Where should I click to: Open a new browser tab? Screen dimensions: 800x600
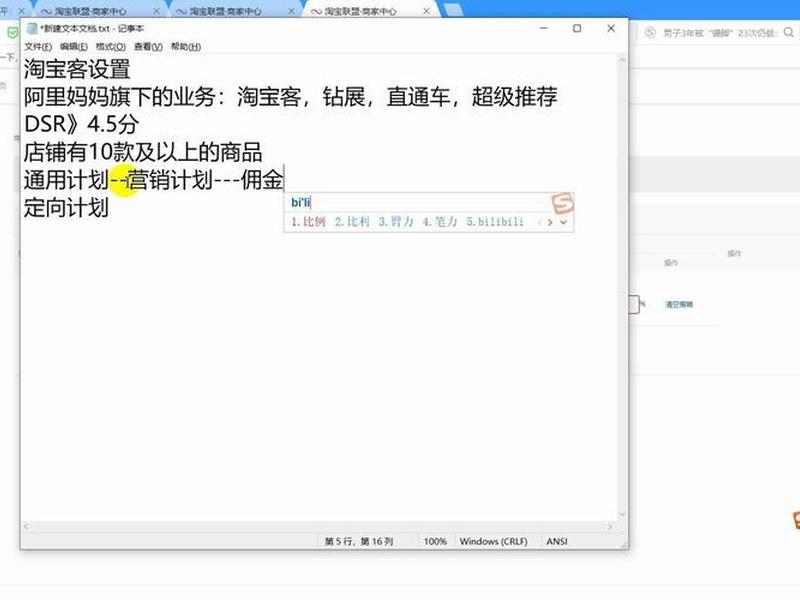454,10
